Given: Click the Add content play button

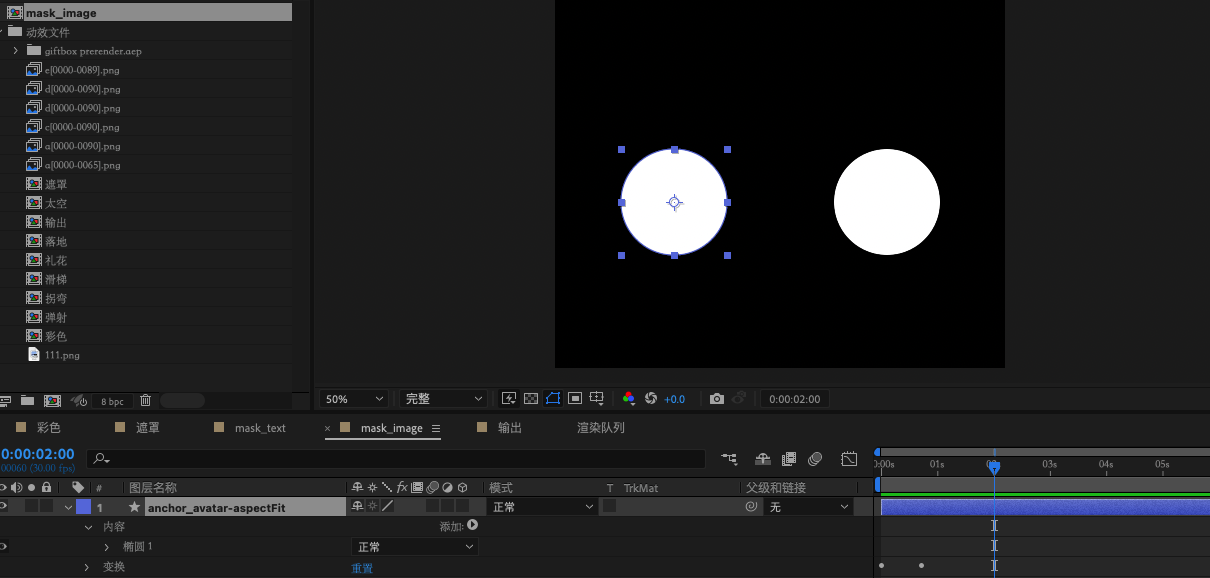Looking at the screenshot, I should point(472,525).
